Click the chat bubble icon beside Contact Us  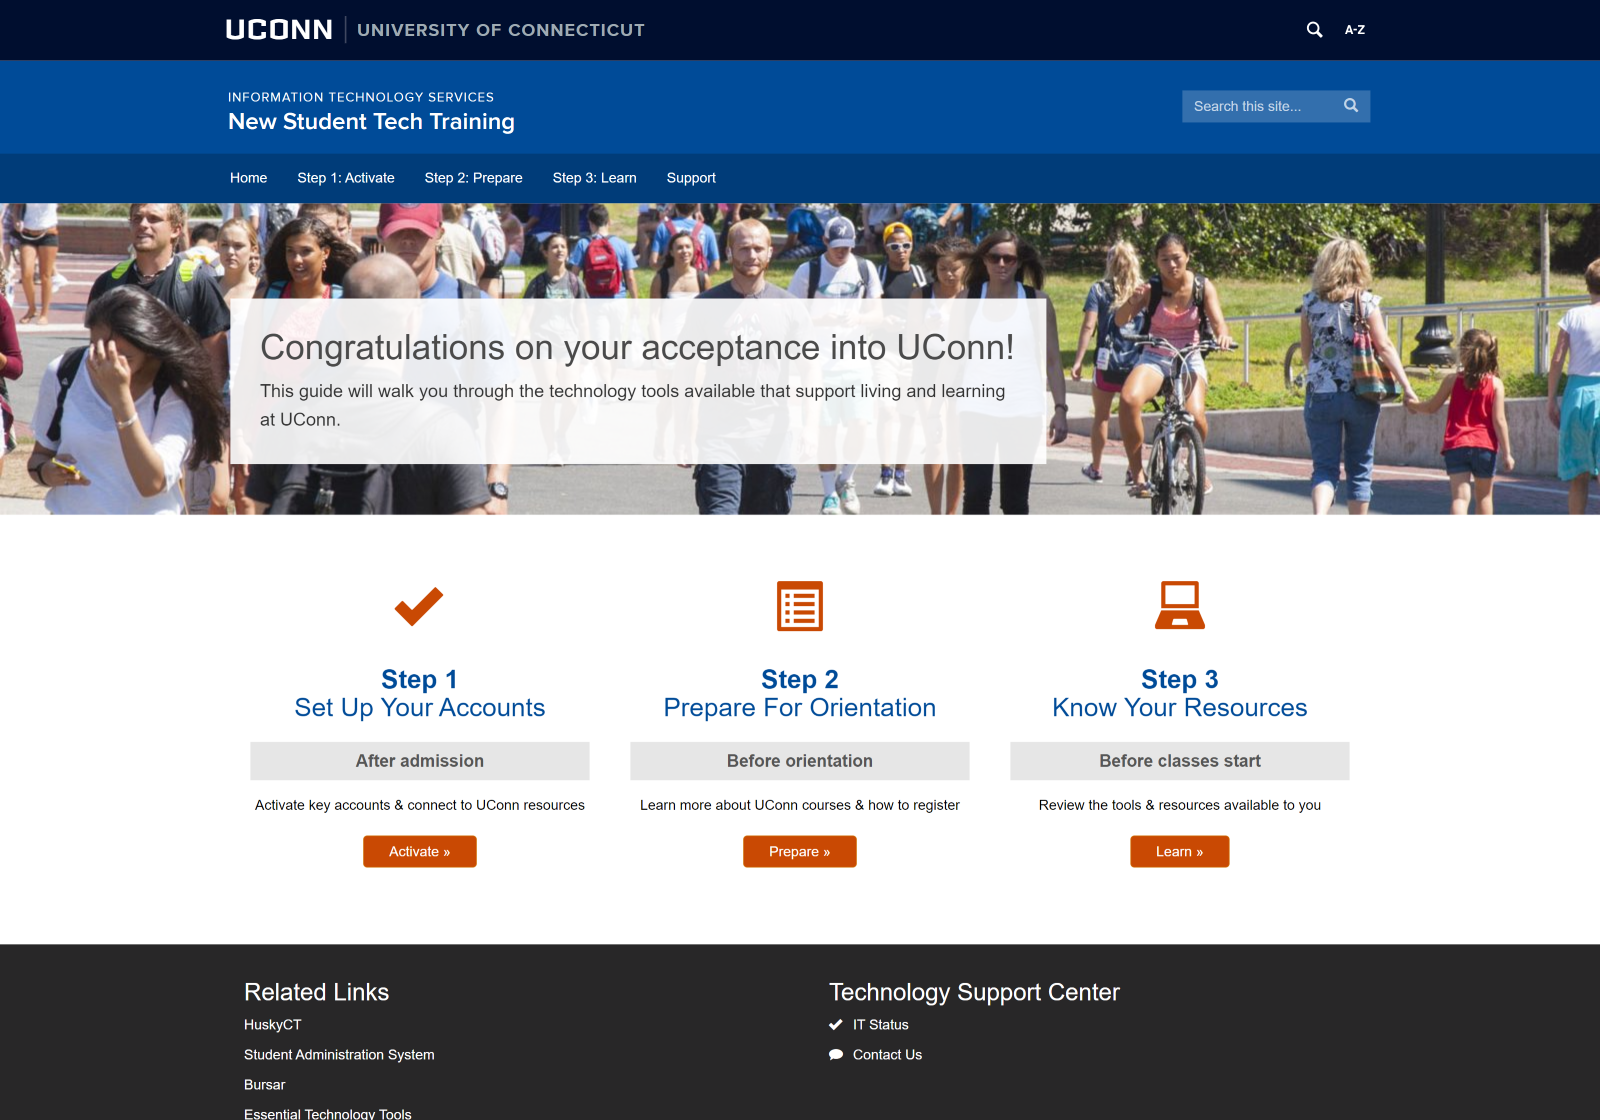tap(836, 1055)
